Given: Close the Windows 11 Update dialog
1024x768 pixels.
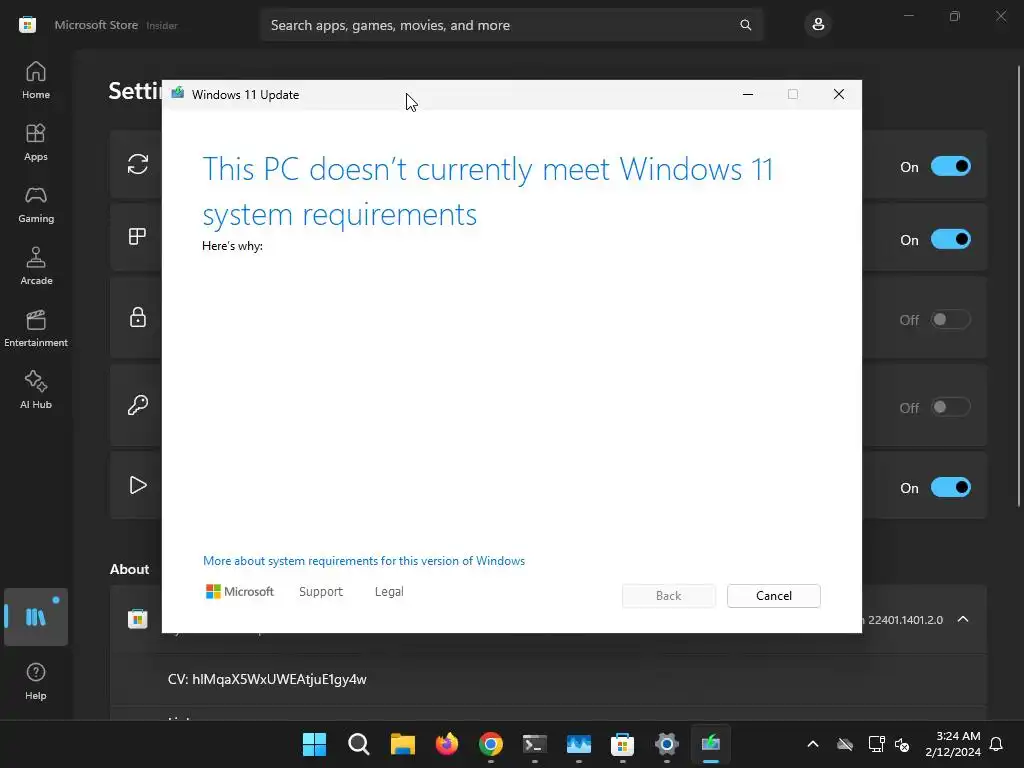Looking at the screenshot, I should 839,95.
